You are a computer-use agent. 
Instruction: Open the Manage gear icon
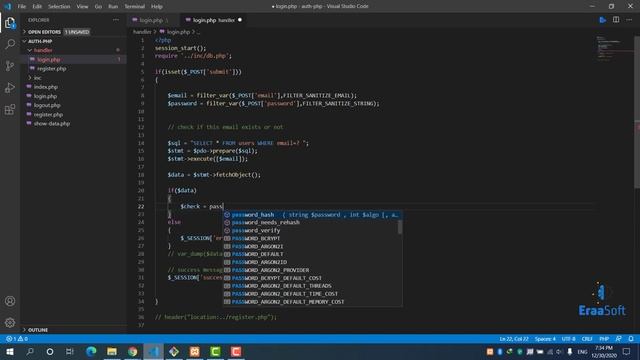[x=10, y=323]
